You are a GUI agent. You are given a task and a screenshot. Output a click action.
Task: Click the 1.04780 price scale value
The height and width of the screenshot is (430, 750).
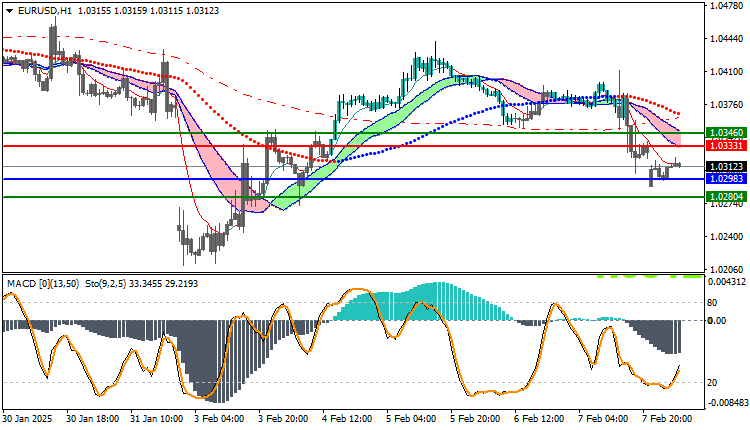(727, 6)
